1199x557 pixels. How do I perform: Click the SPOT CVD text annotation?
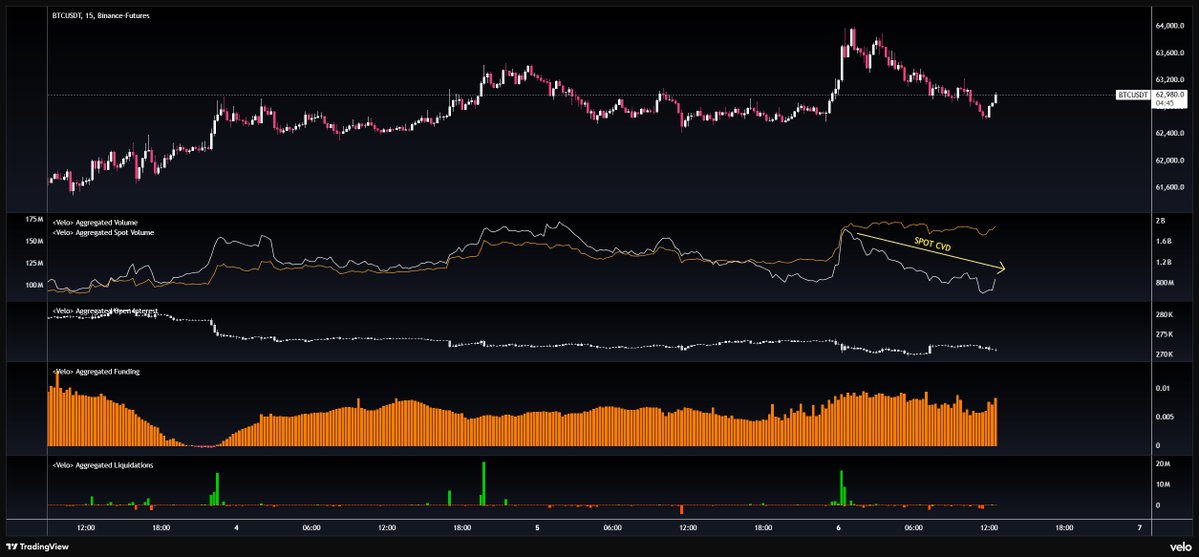932,243
